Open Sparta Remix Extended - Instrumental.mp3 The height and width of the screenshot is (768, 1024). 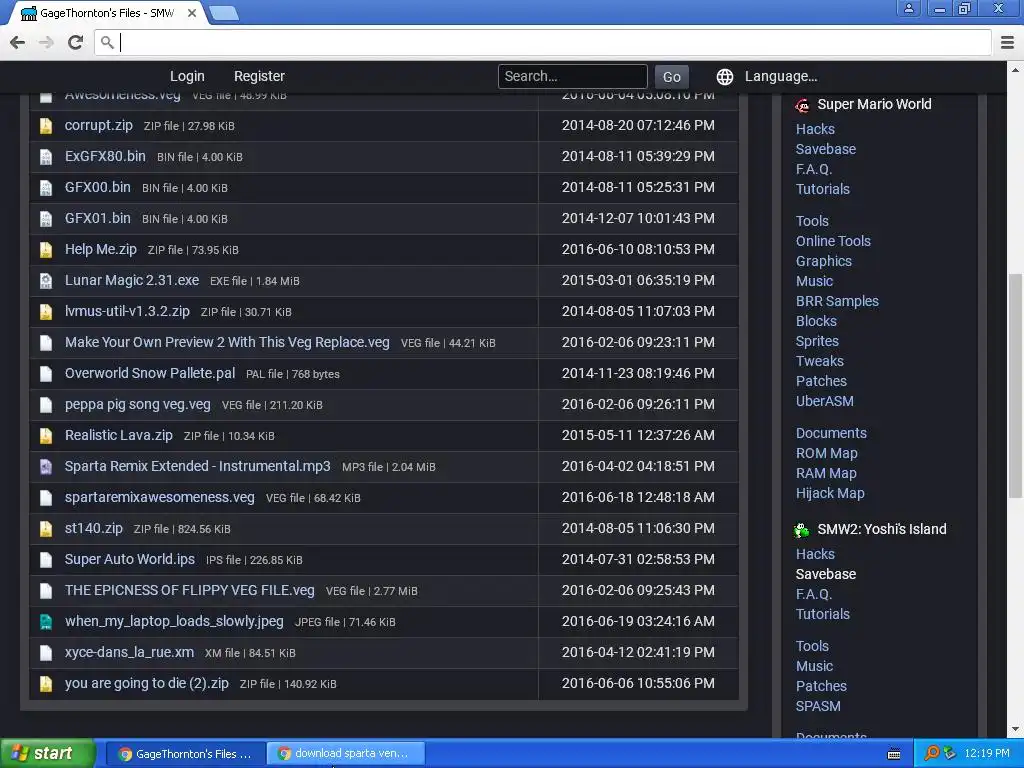(x=197, y=466)
